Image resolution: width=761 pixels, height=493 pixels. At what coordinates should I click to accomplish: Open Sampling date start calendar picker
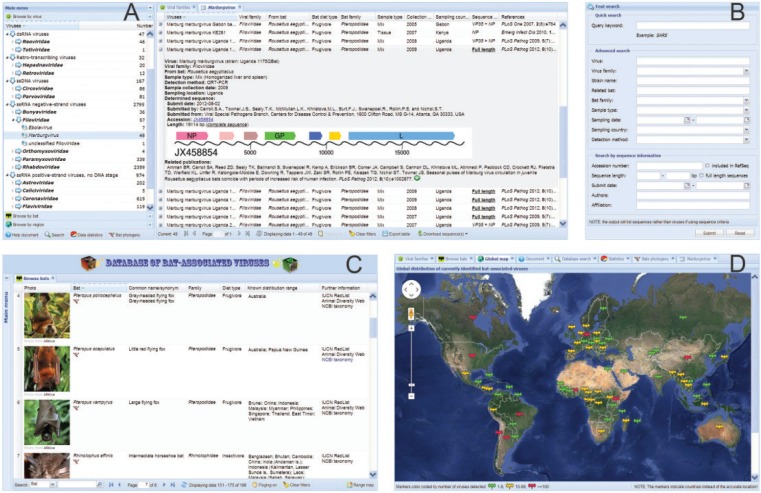[x=687, y=120]
